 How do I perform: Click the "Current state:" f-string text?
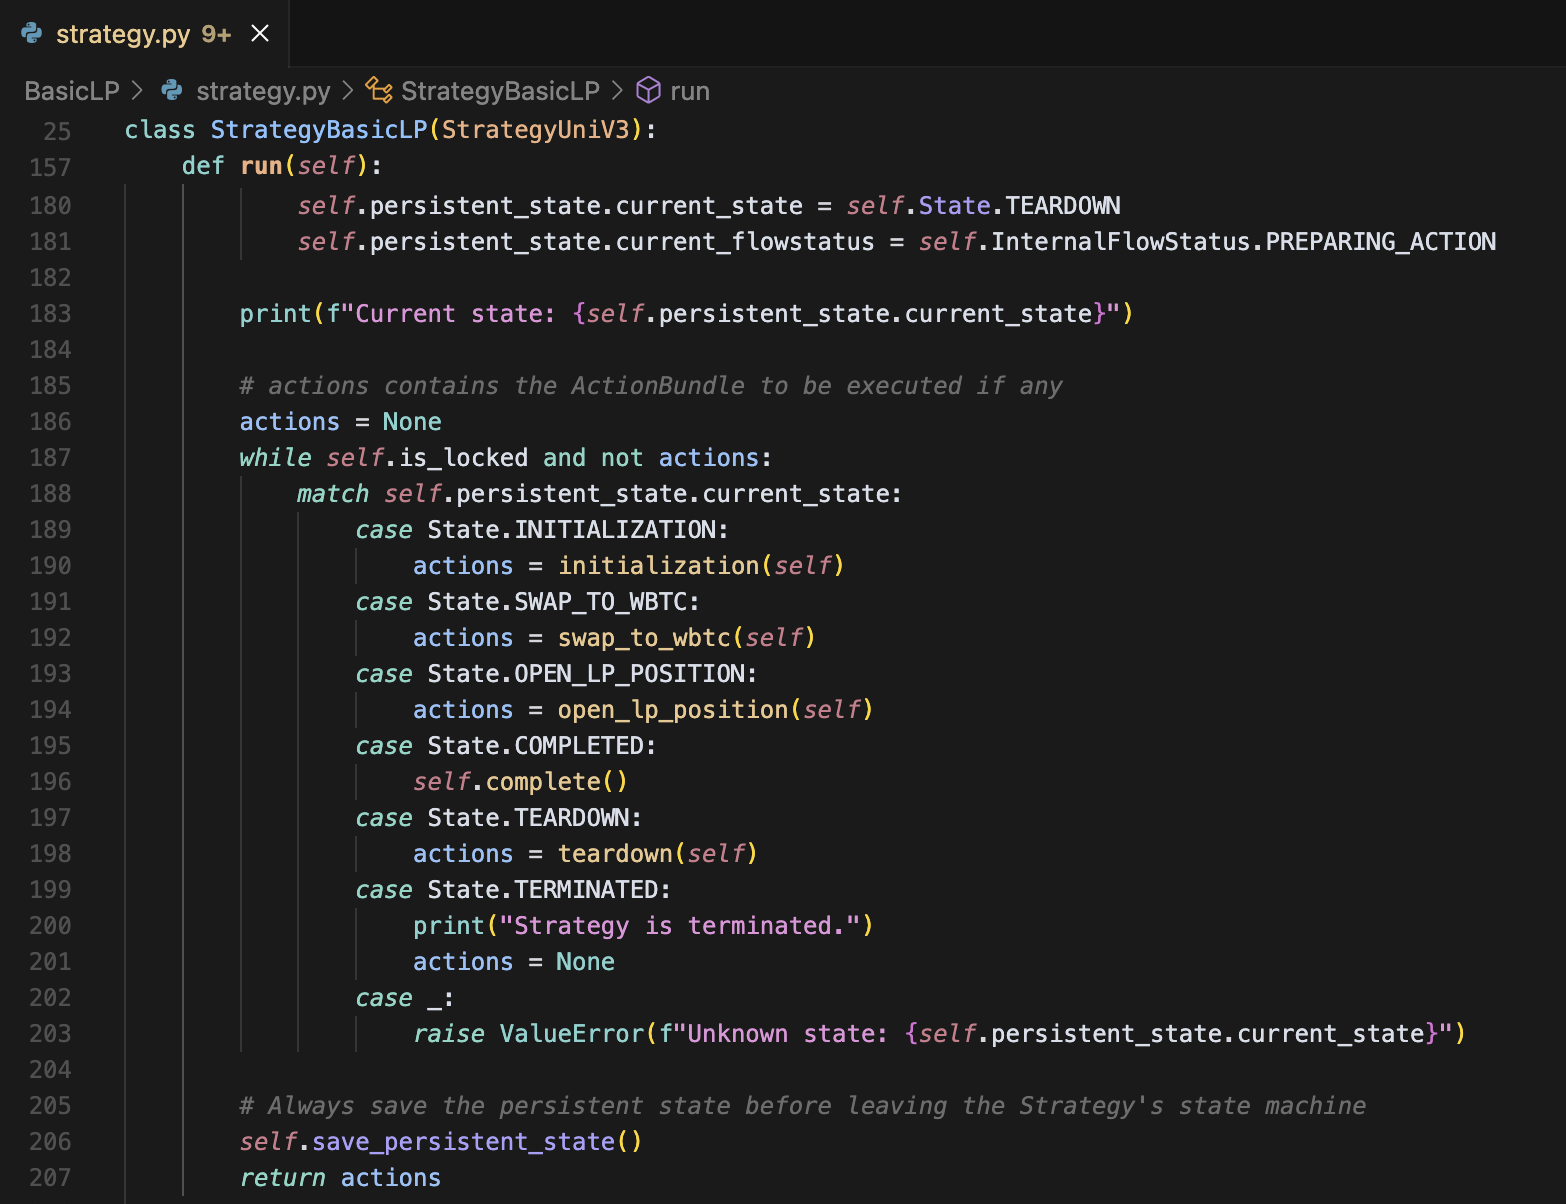pos(455,314)
